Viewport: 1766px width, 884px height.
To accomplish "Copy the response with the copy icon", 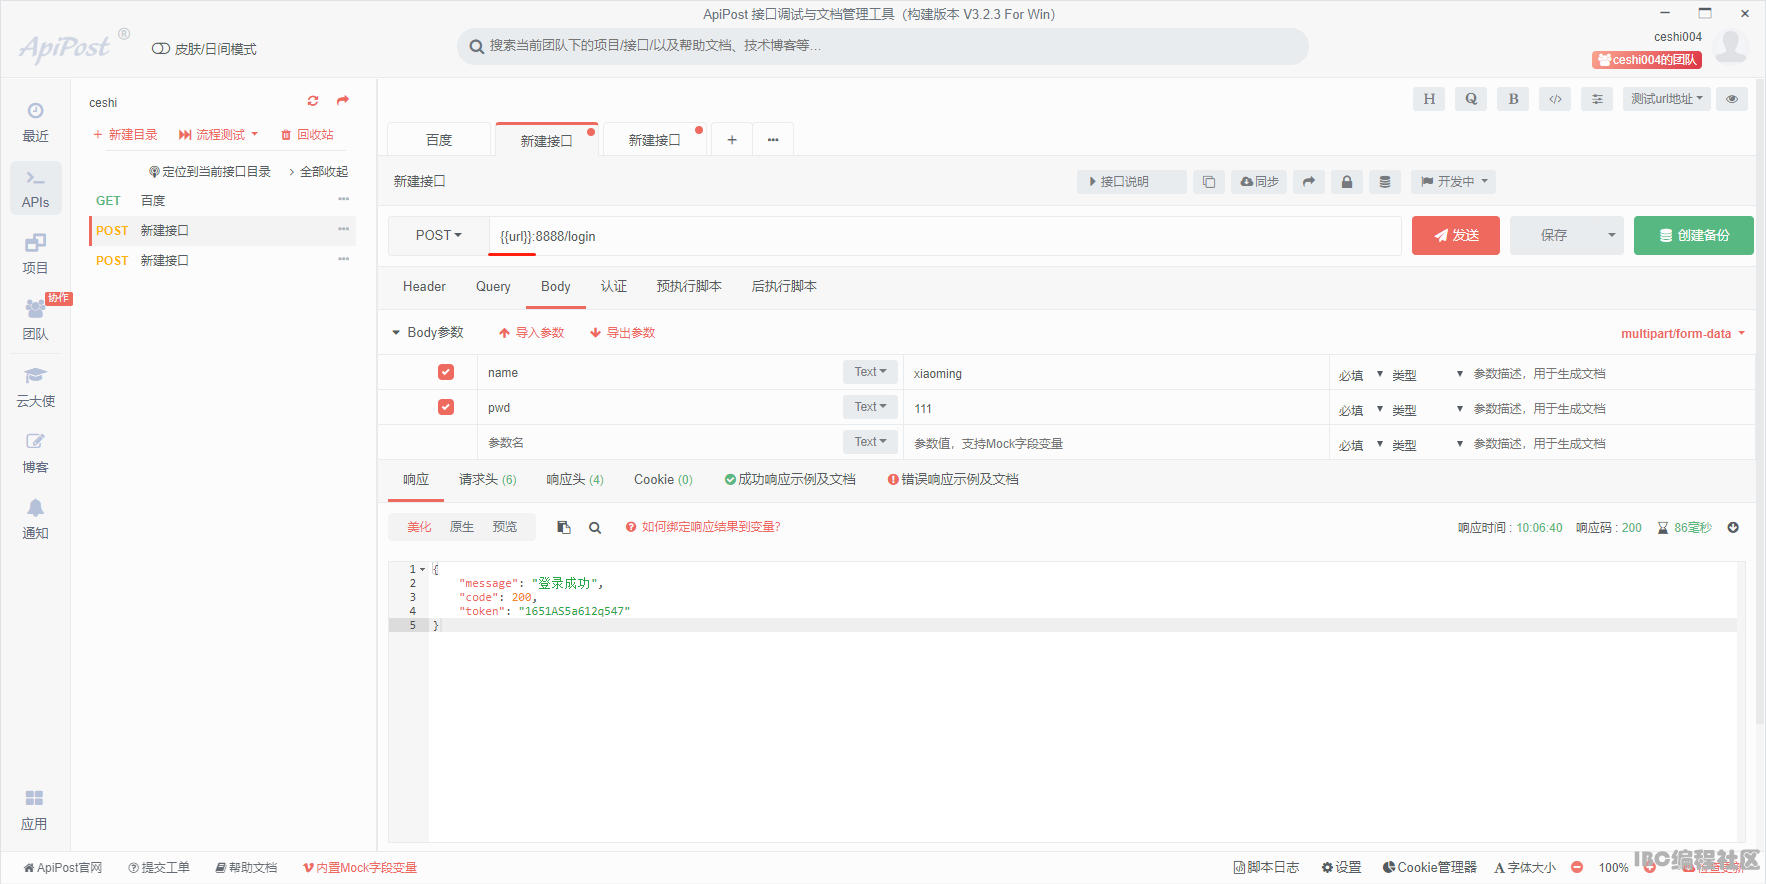I will pos(564,527).
